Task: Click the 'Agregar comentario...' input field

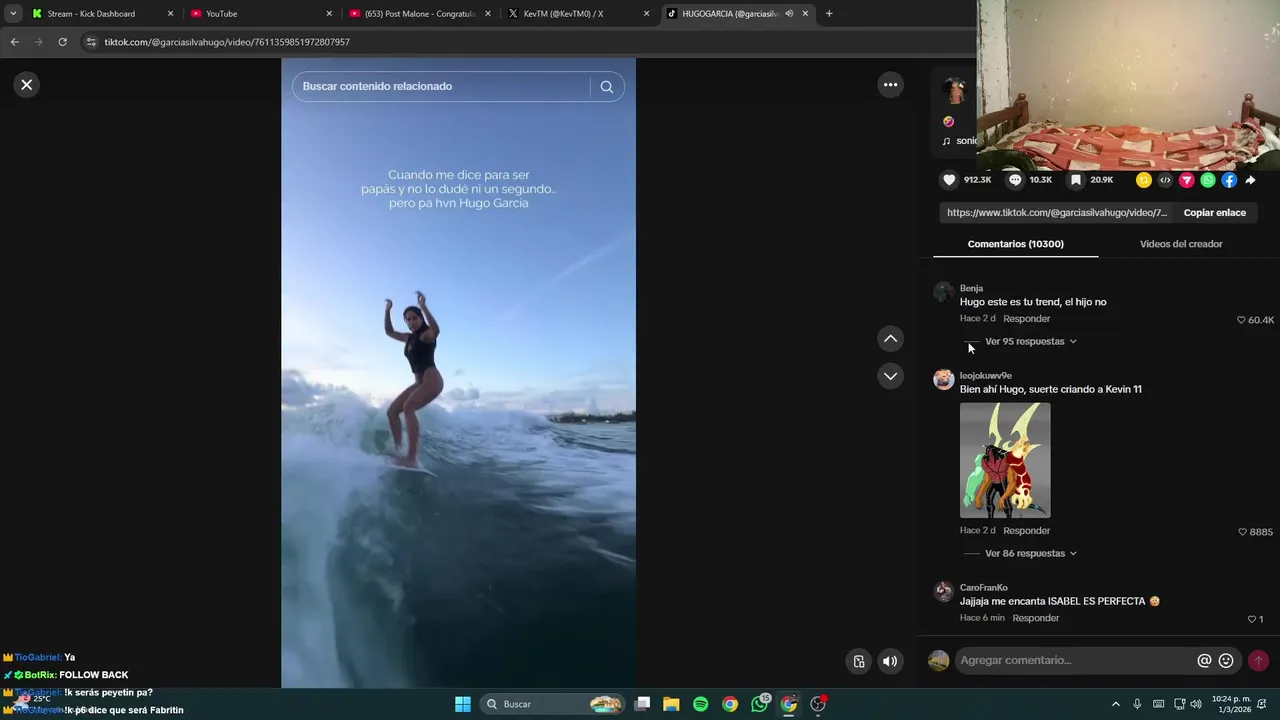Action: pyautogui.click(x=1075, y=660)
